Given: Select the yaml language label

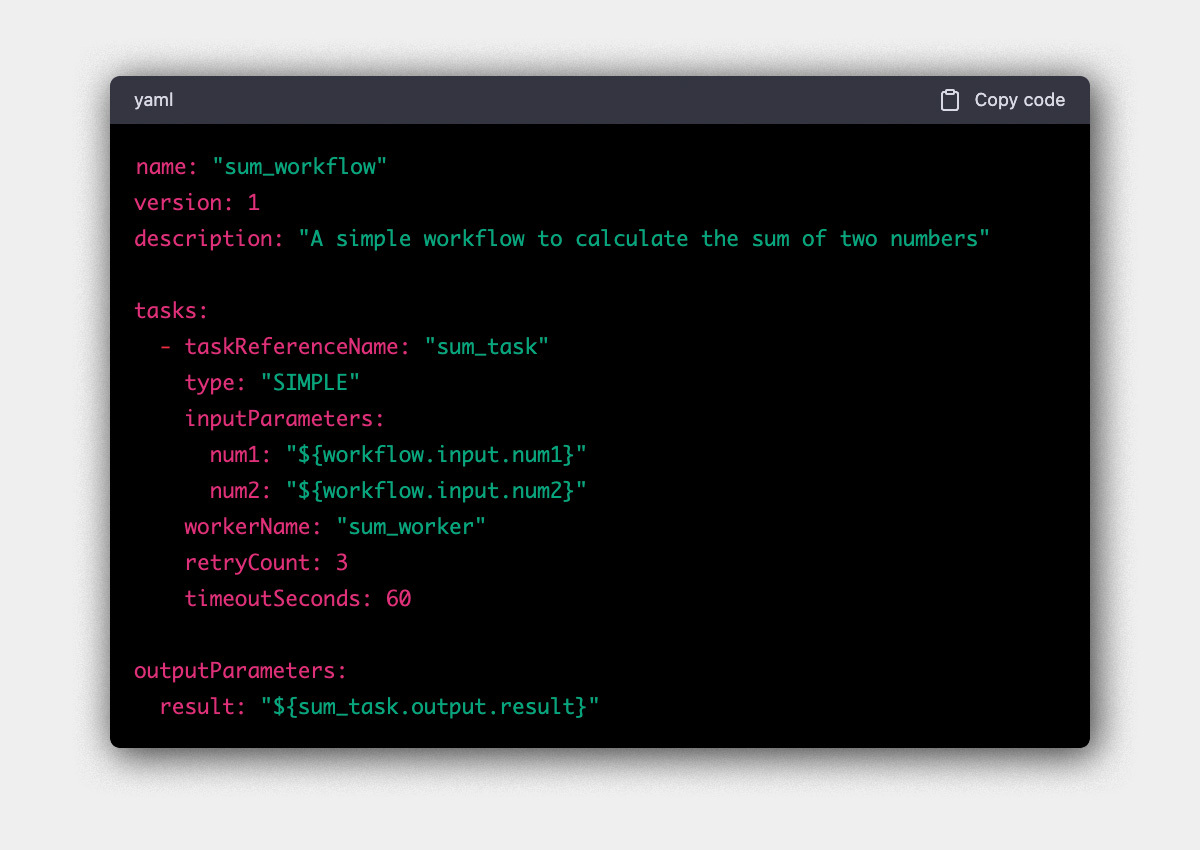Looking at the screenshot, I should click(152, 100).
